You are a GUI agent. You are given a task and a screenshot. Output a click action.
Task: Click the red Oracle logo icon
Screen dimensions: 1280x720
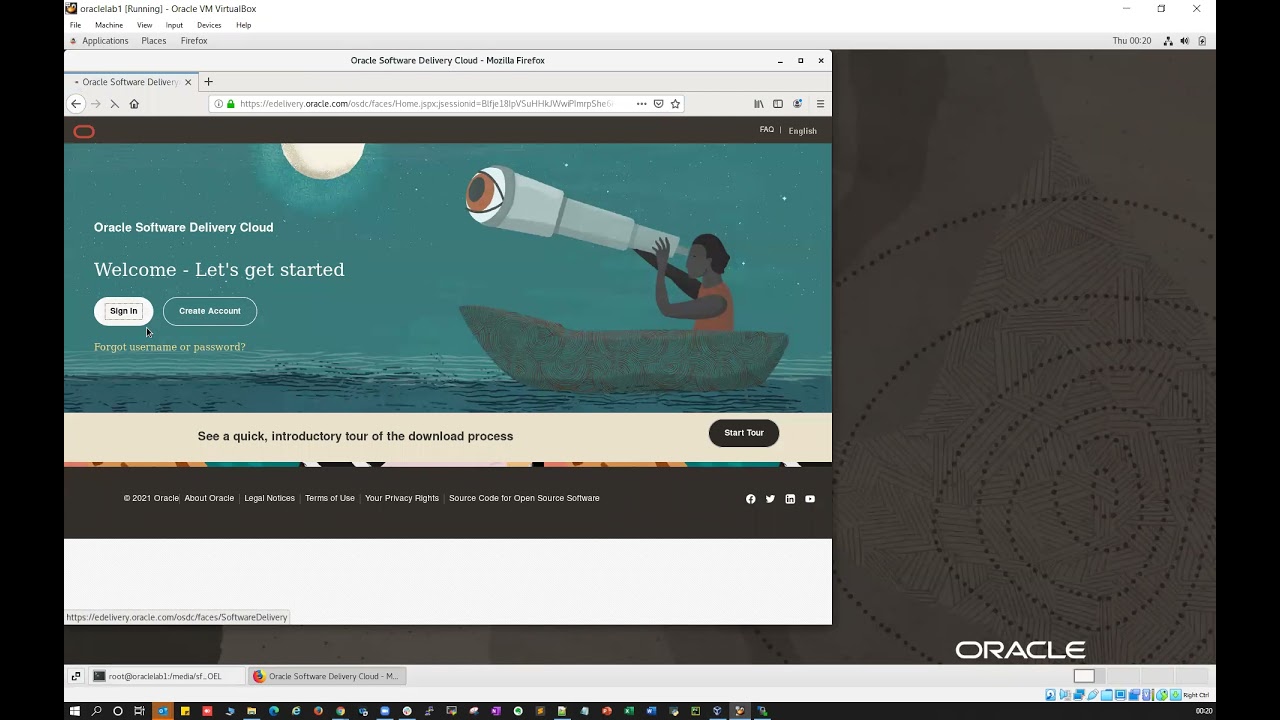84,132
